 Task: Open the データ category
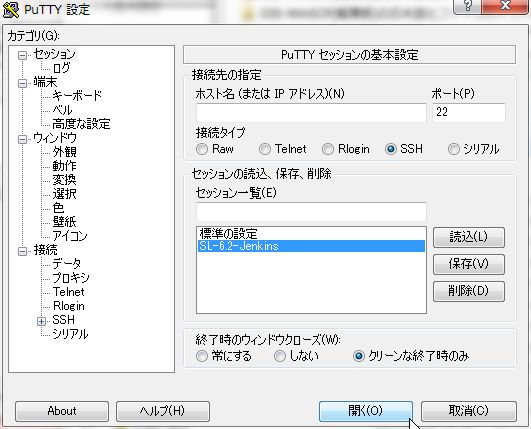(x=67, y=264)
